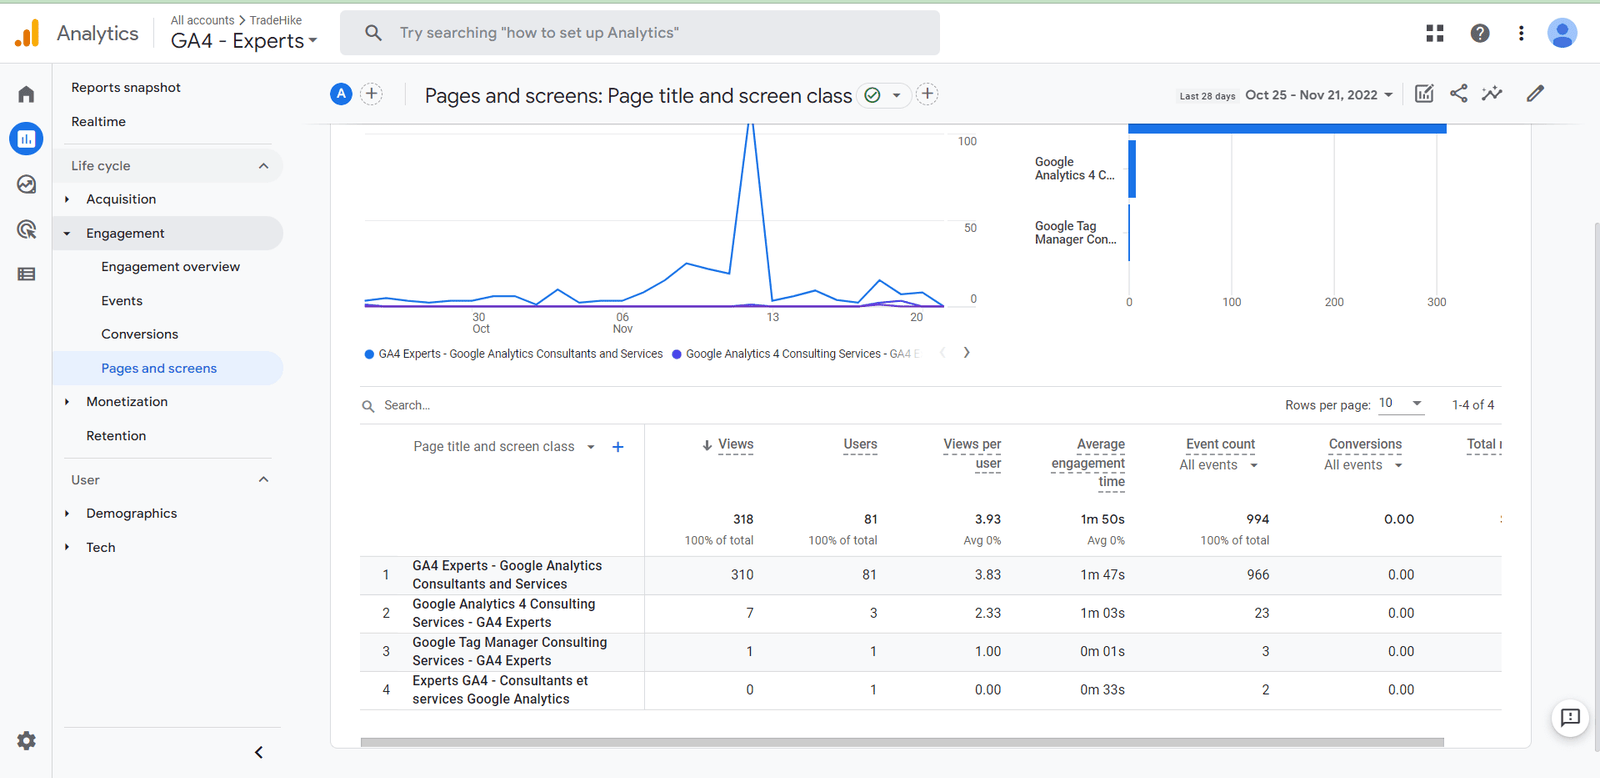Open the Explore icon in left rail
The height and width of the screenshot is (778, 1600).
26,184
